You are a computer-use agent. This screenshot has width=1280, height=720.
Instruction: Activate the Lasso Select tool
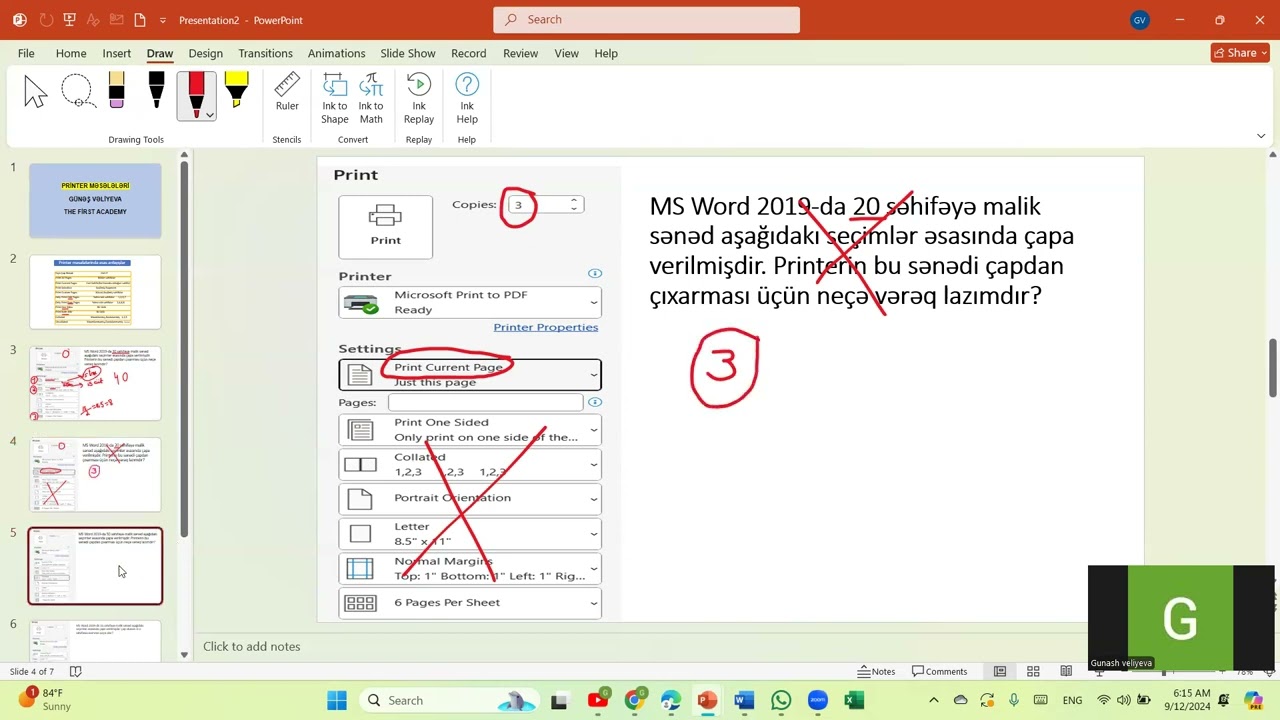point(77,91)
